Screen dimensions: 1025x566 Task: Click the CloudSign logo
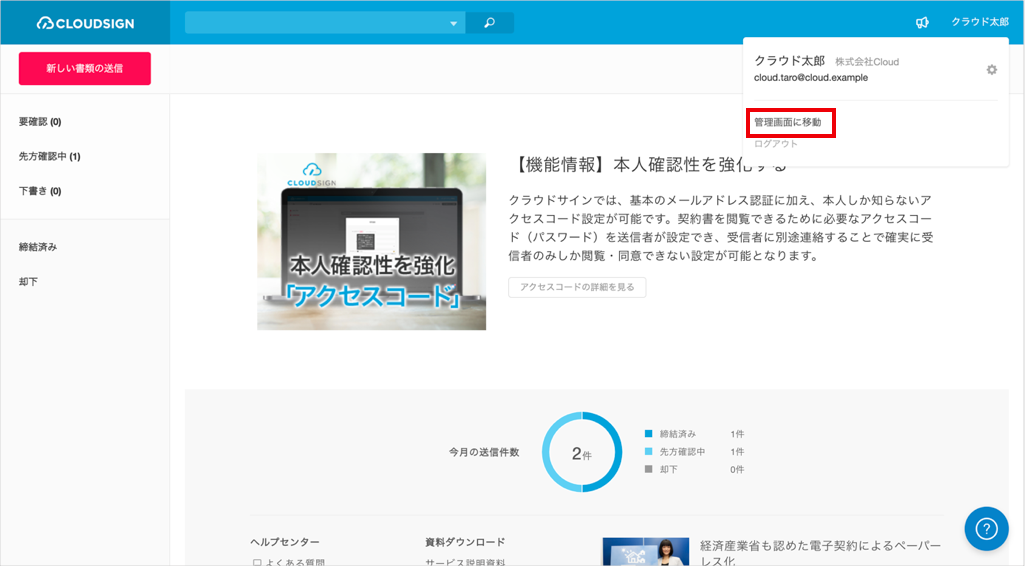click(x=86, y=24)
